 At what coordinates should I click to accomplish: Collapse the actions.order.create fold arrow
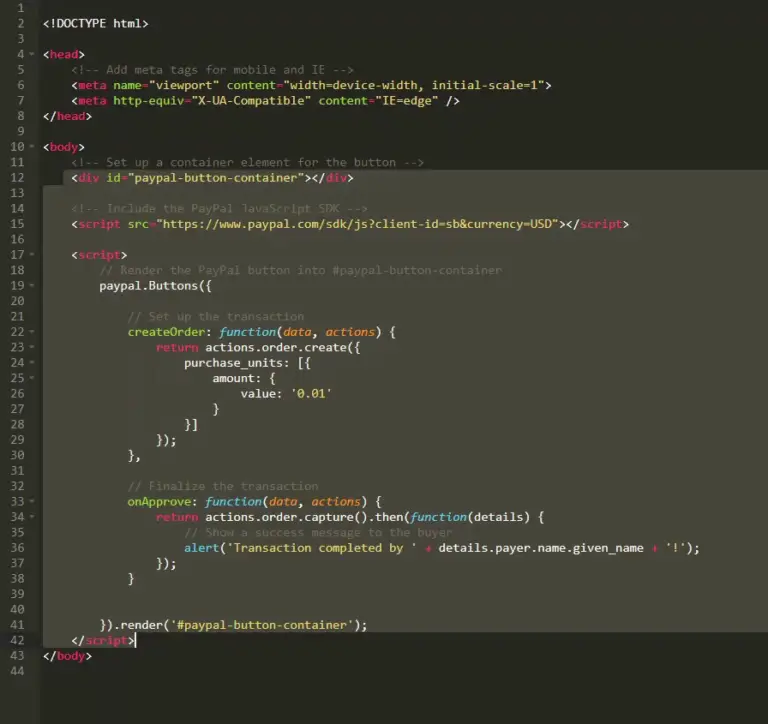coord(34,348)
